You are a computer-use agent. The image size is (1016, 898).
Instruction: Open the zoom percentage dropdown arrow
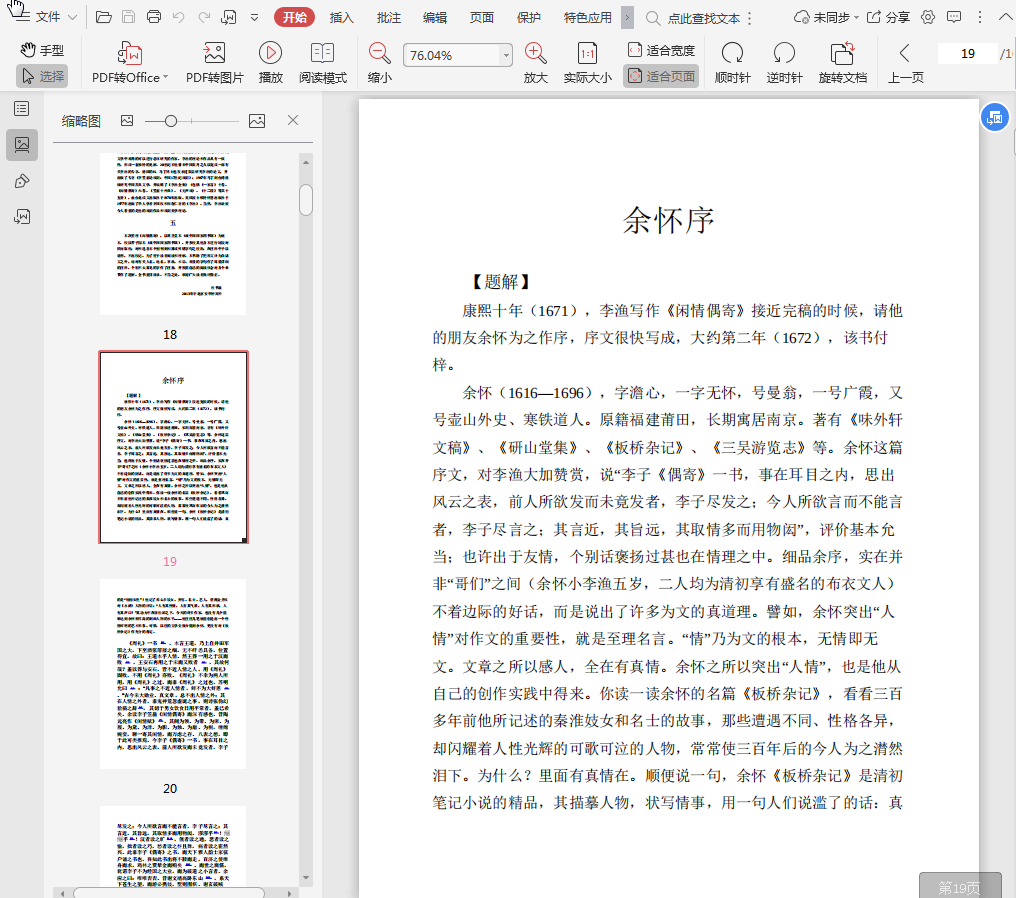pos(506,56)
